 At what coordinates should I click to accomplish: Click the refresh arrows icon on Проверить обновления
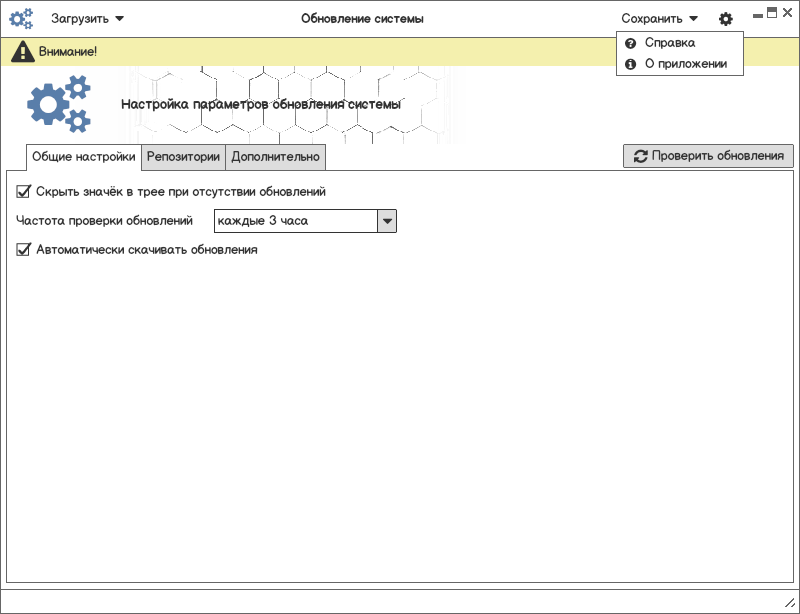pyautogui.click(x=640, y=156)
